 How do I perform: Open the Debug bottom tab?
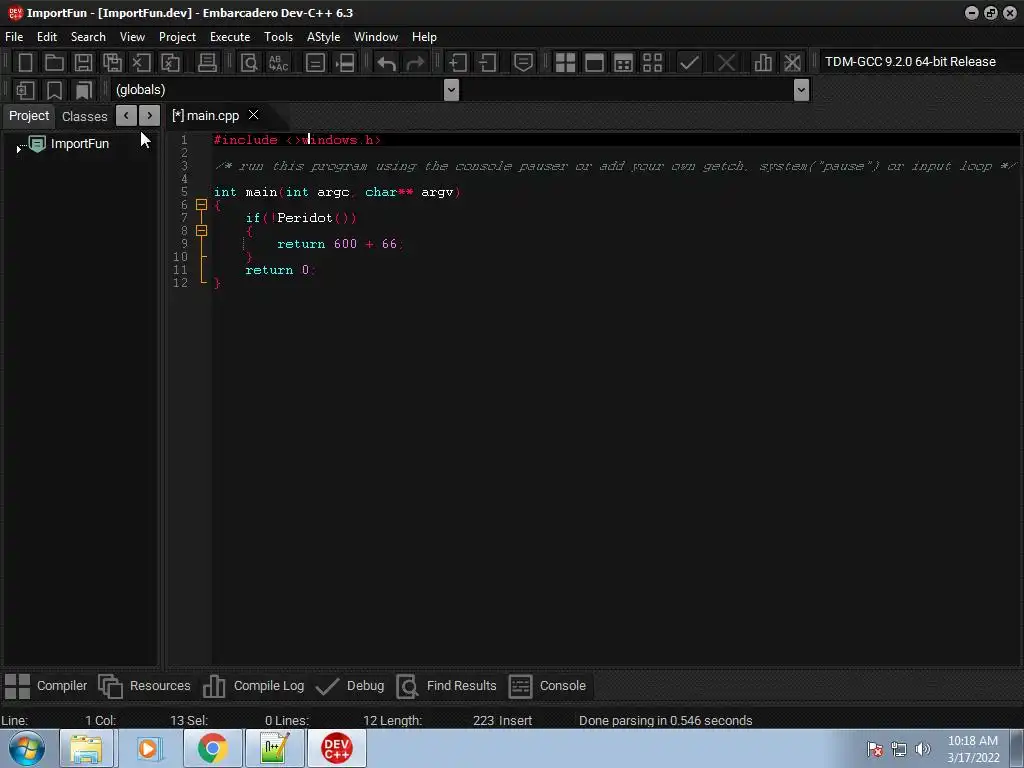[350, 686]
